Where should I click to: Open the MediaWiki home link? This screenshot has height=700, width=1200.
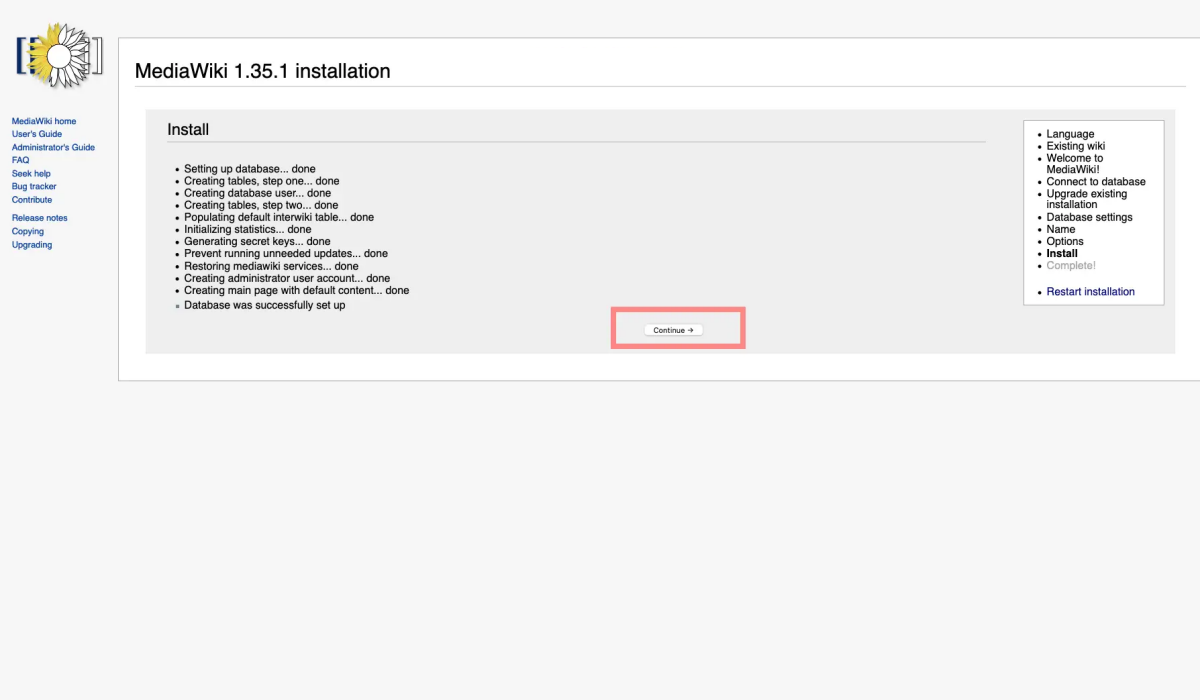click(44, 121)
